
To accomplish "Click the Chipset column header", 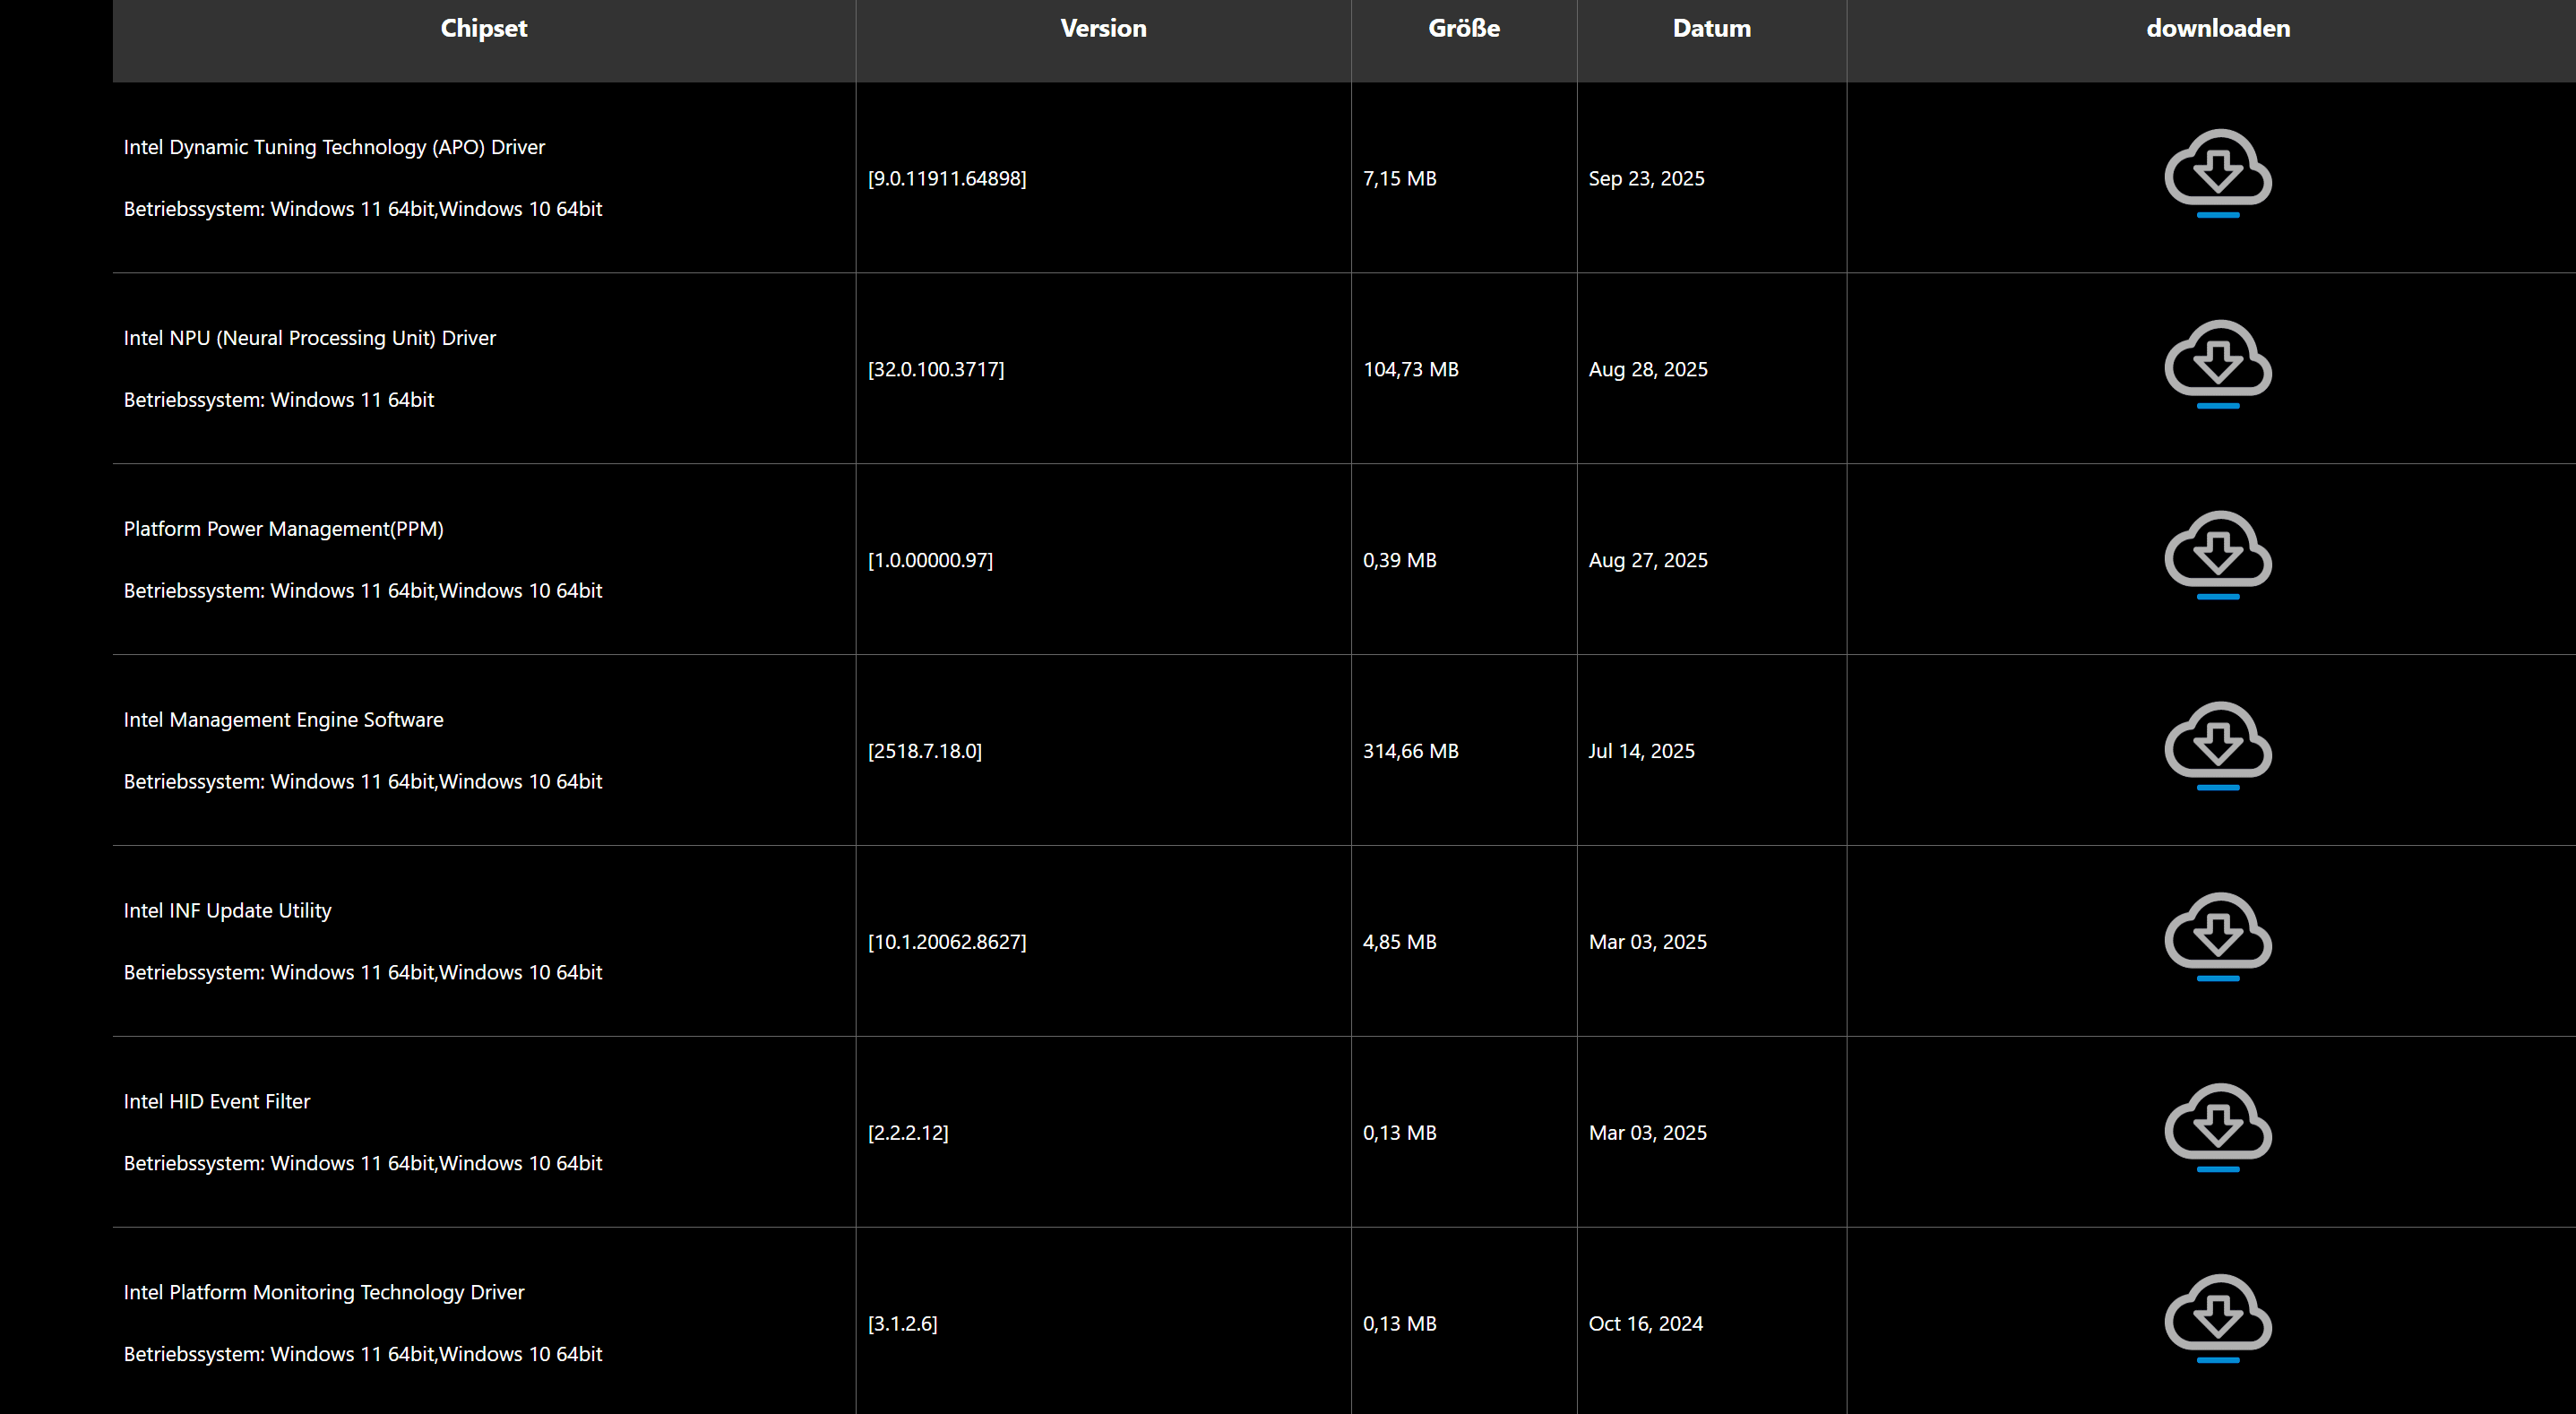I will [x=483, y=28].
